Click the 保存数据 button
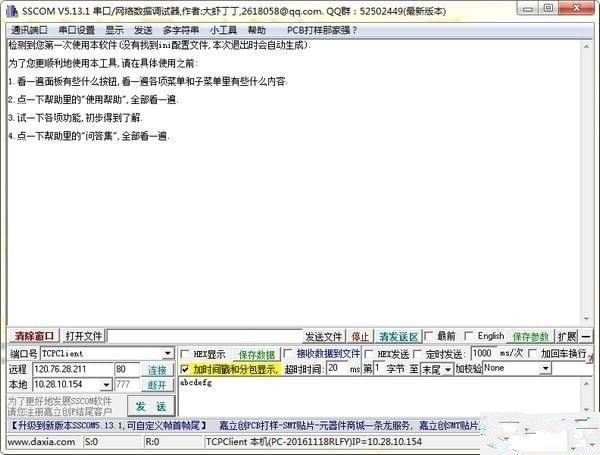600x455 pixels. point(256,354)
